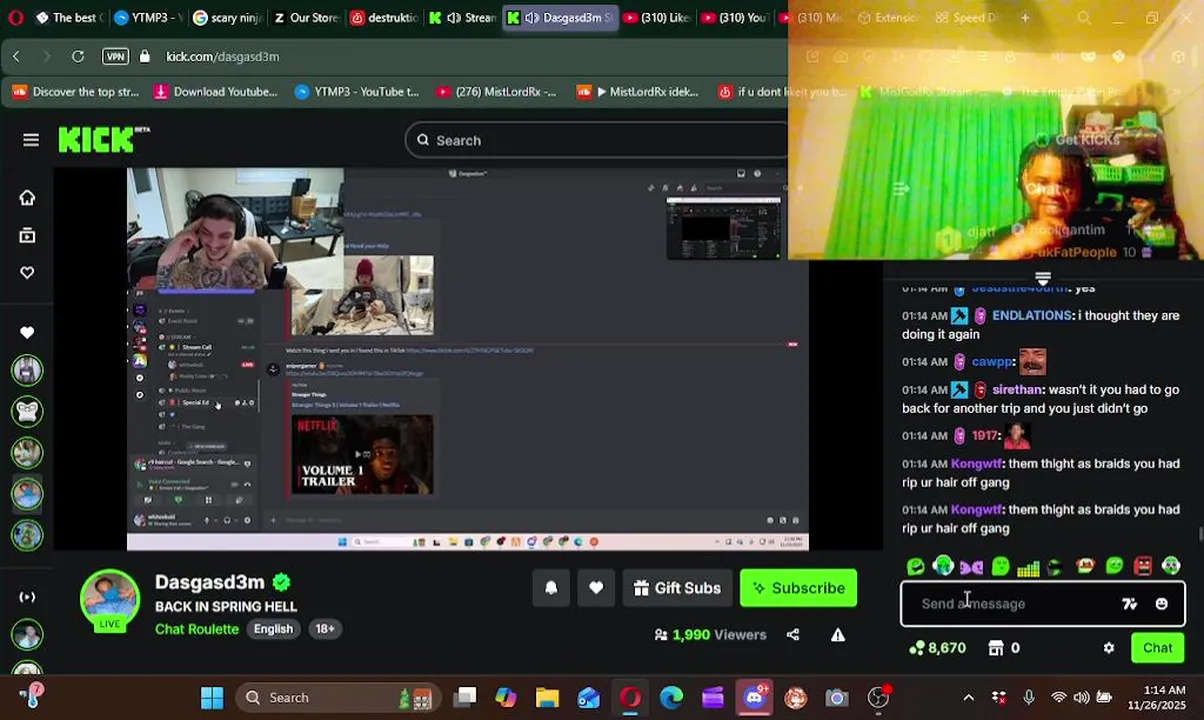This screenshot has height=720, width=1204.
Task: Insert the first green speech emote
Action: (915, 567)
